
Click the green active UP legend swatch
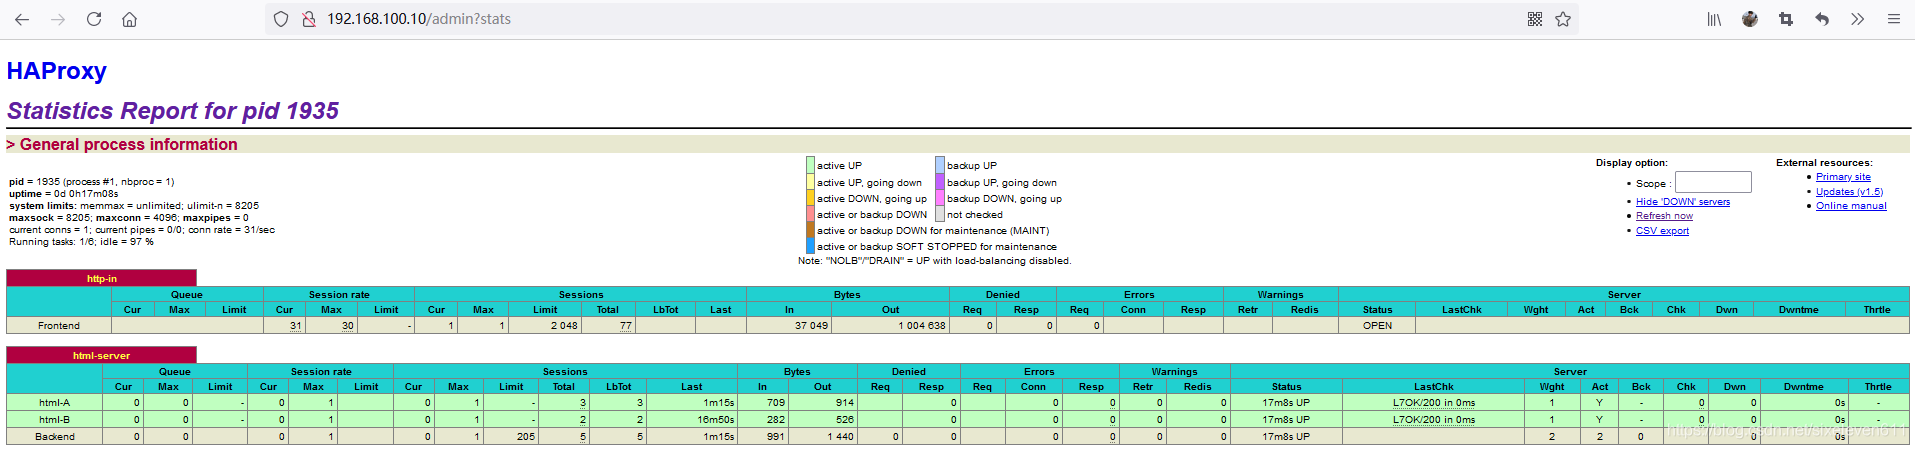(810, 165)
